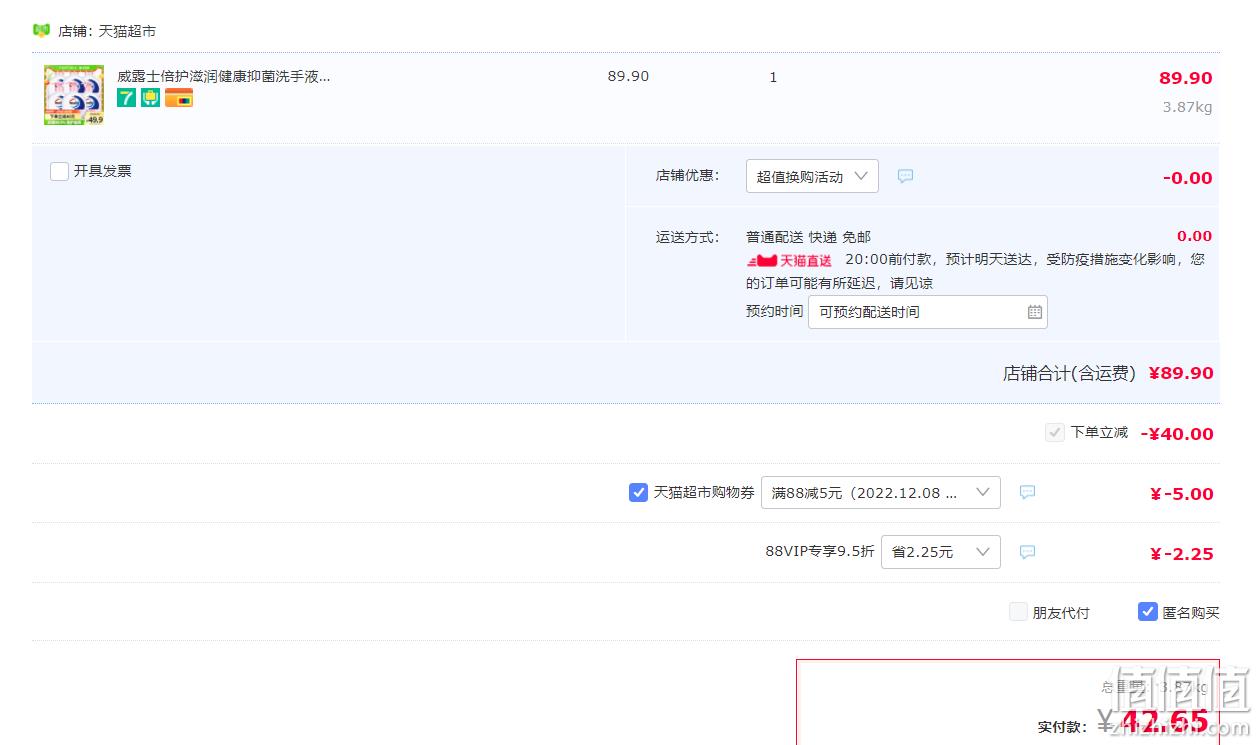This screenshot has height=745, width=1259.
Task: Click the green 天猫超市 shop icon
Action: 42,30
